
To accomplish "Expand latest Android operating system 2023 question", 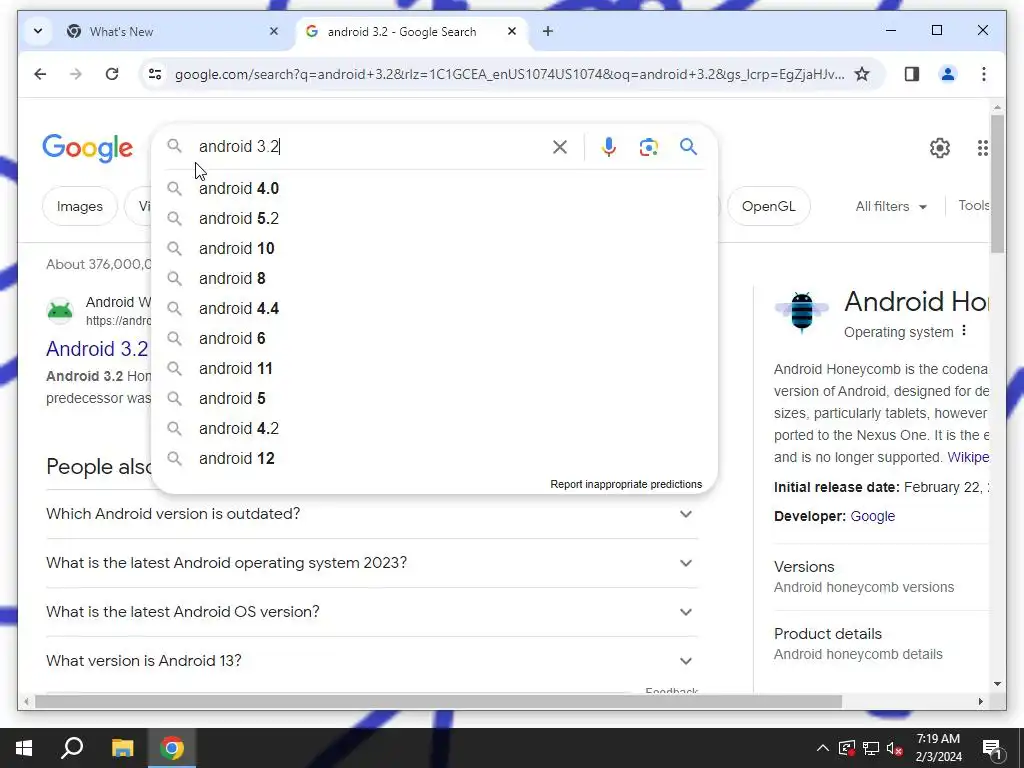I will pos(372,563).
